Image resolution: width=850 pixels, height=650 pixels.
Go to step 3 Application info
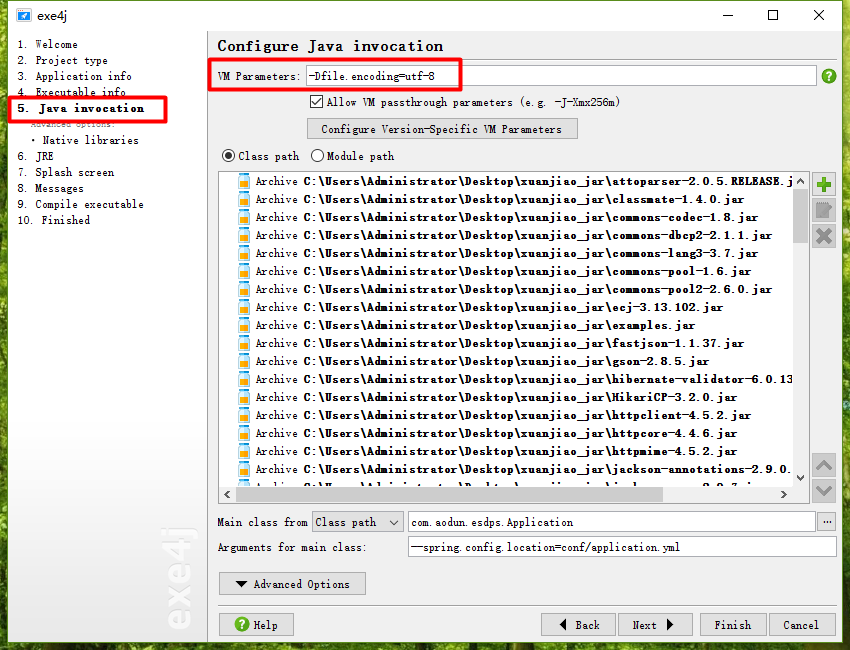click(x=74, y=76)
